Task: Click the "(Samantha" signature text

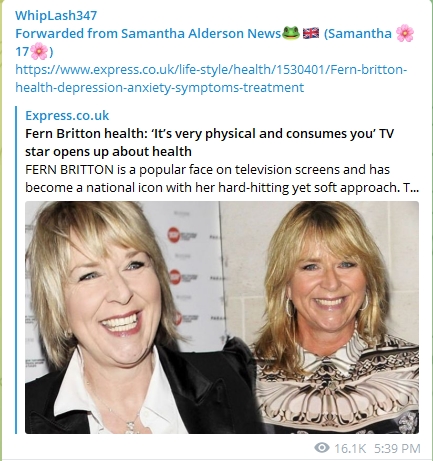Action: coord(357,33)
